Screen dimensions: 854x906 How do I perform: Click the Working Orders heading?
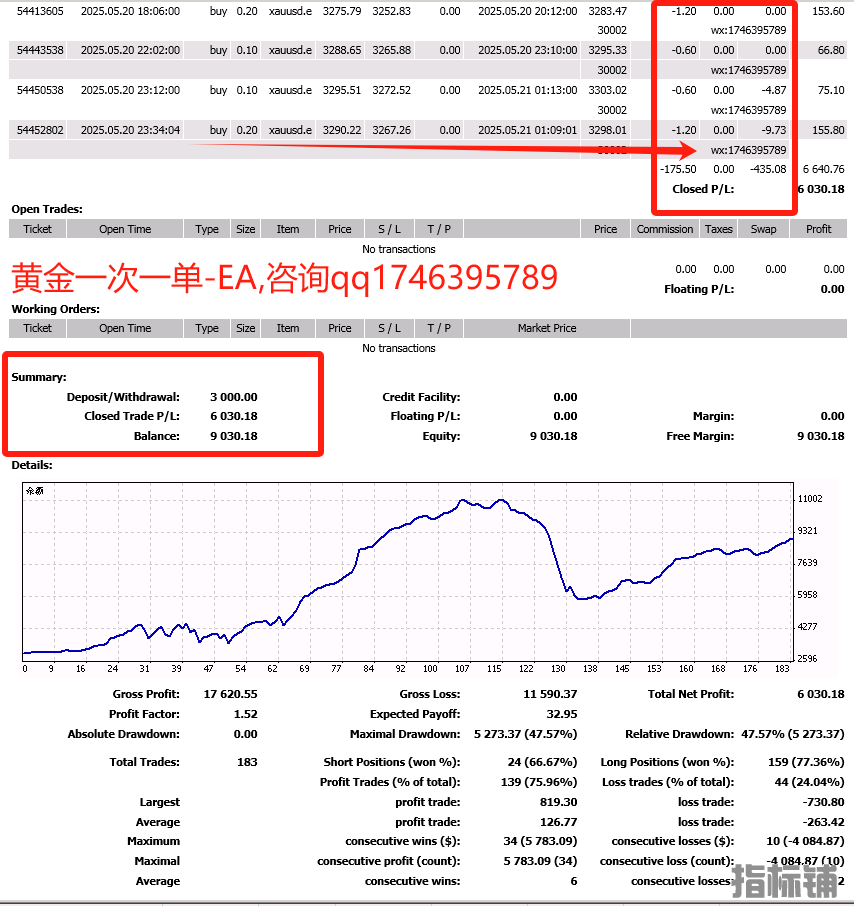click(55, 309)
